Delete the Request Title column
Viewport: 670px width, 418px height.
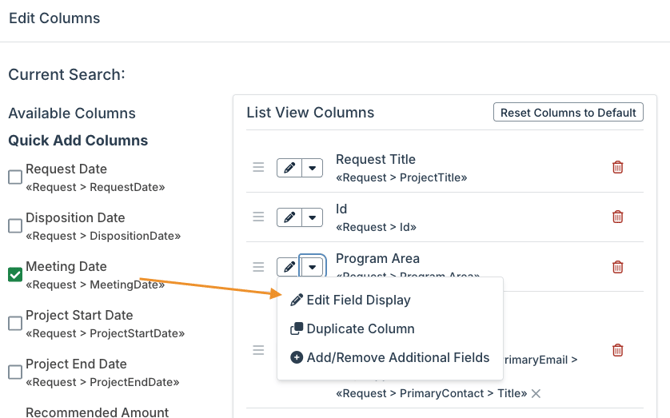[617, 168]
